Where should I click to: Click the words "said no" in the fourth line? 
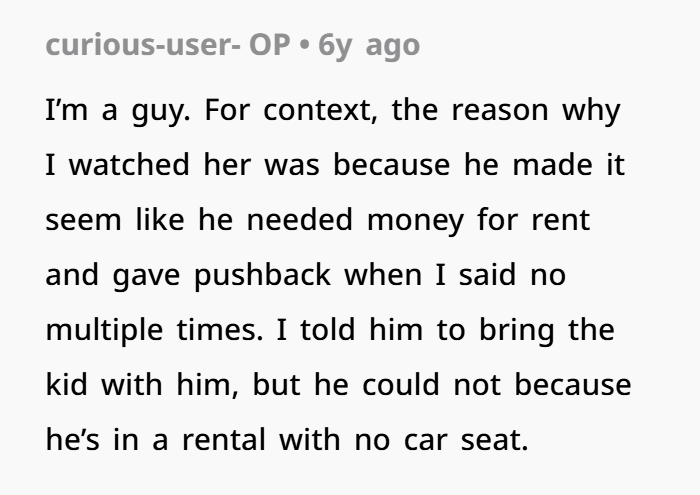512,275
